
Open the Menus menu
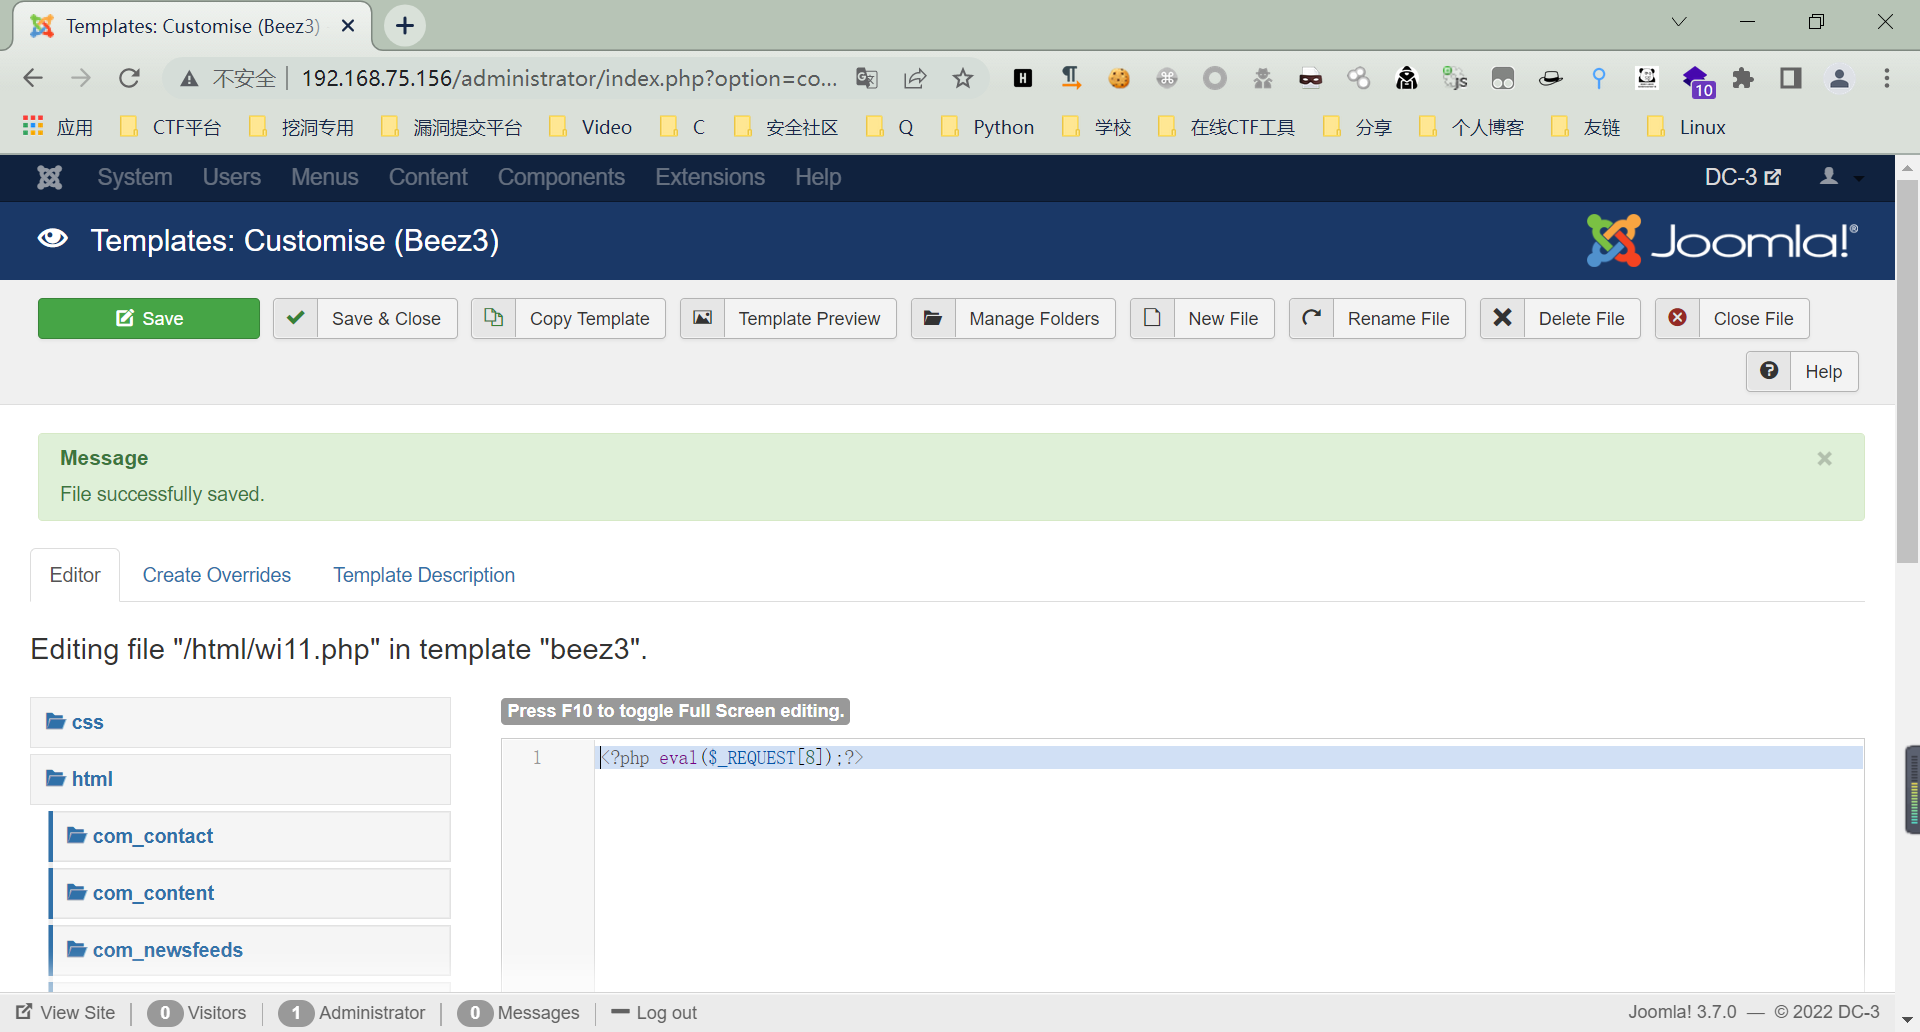coord(325,177)
